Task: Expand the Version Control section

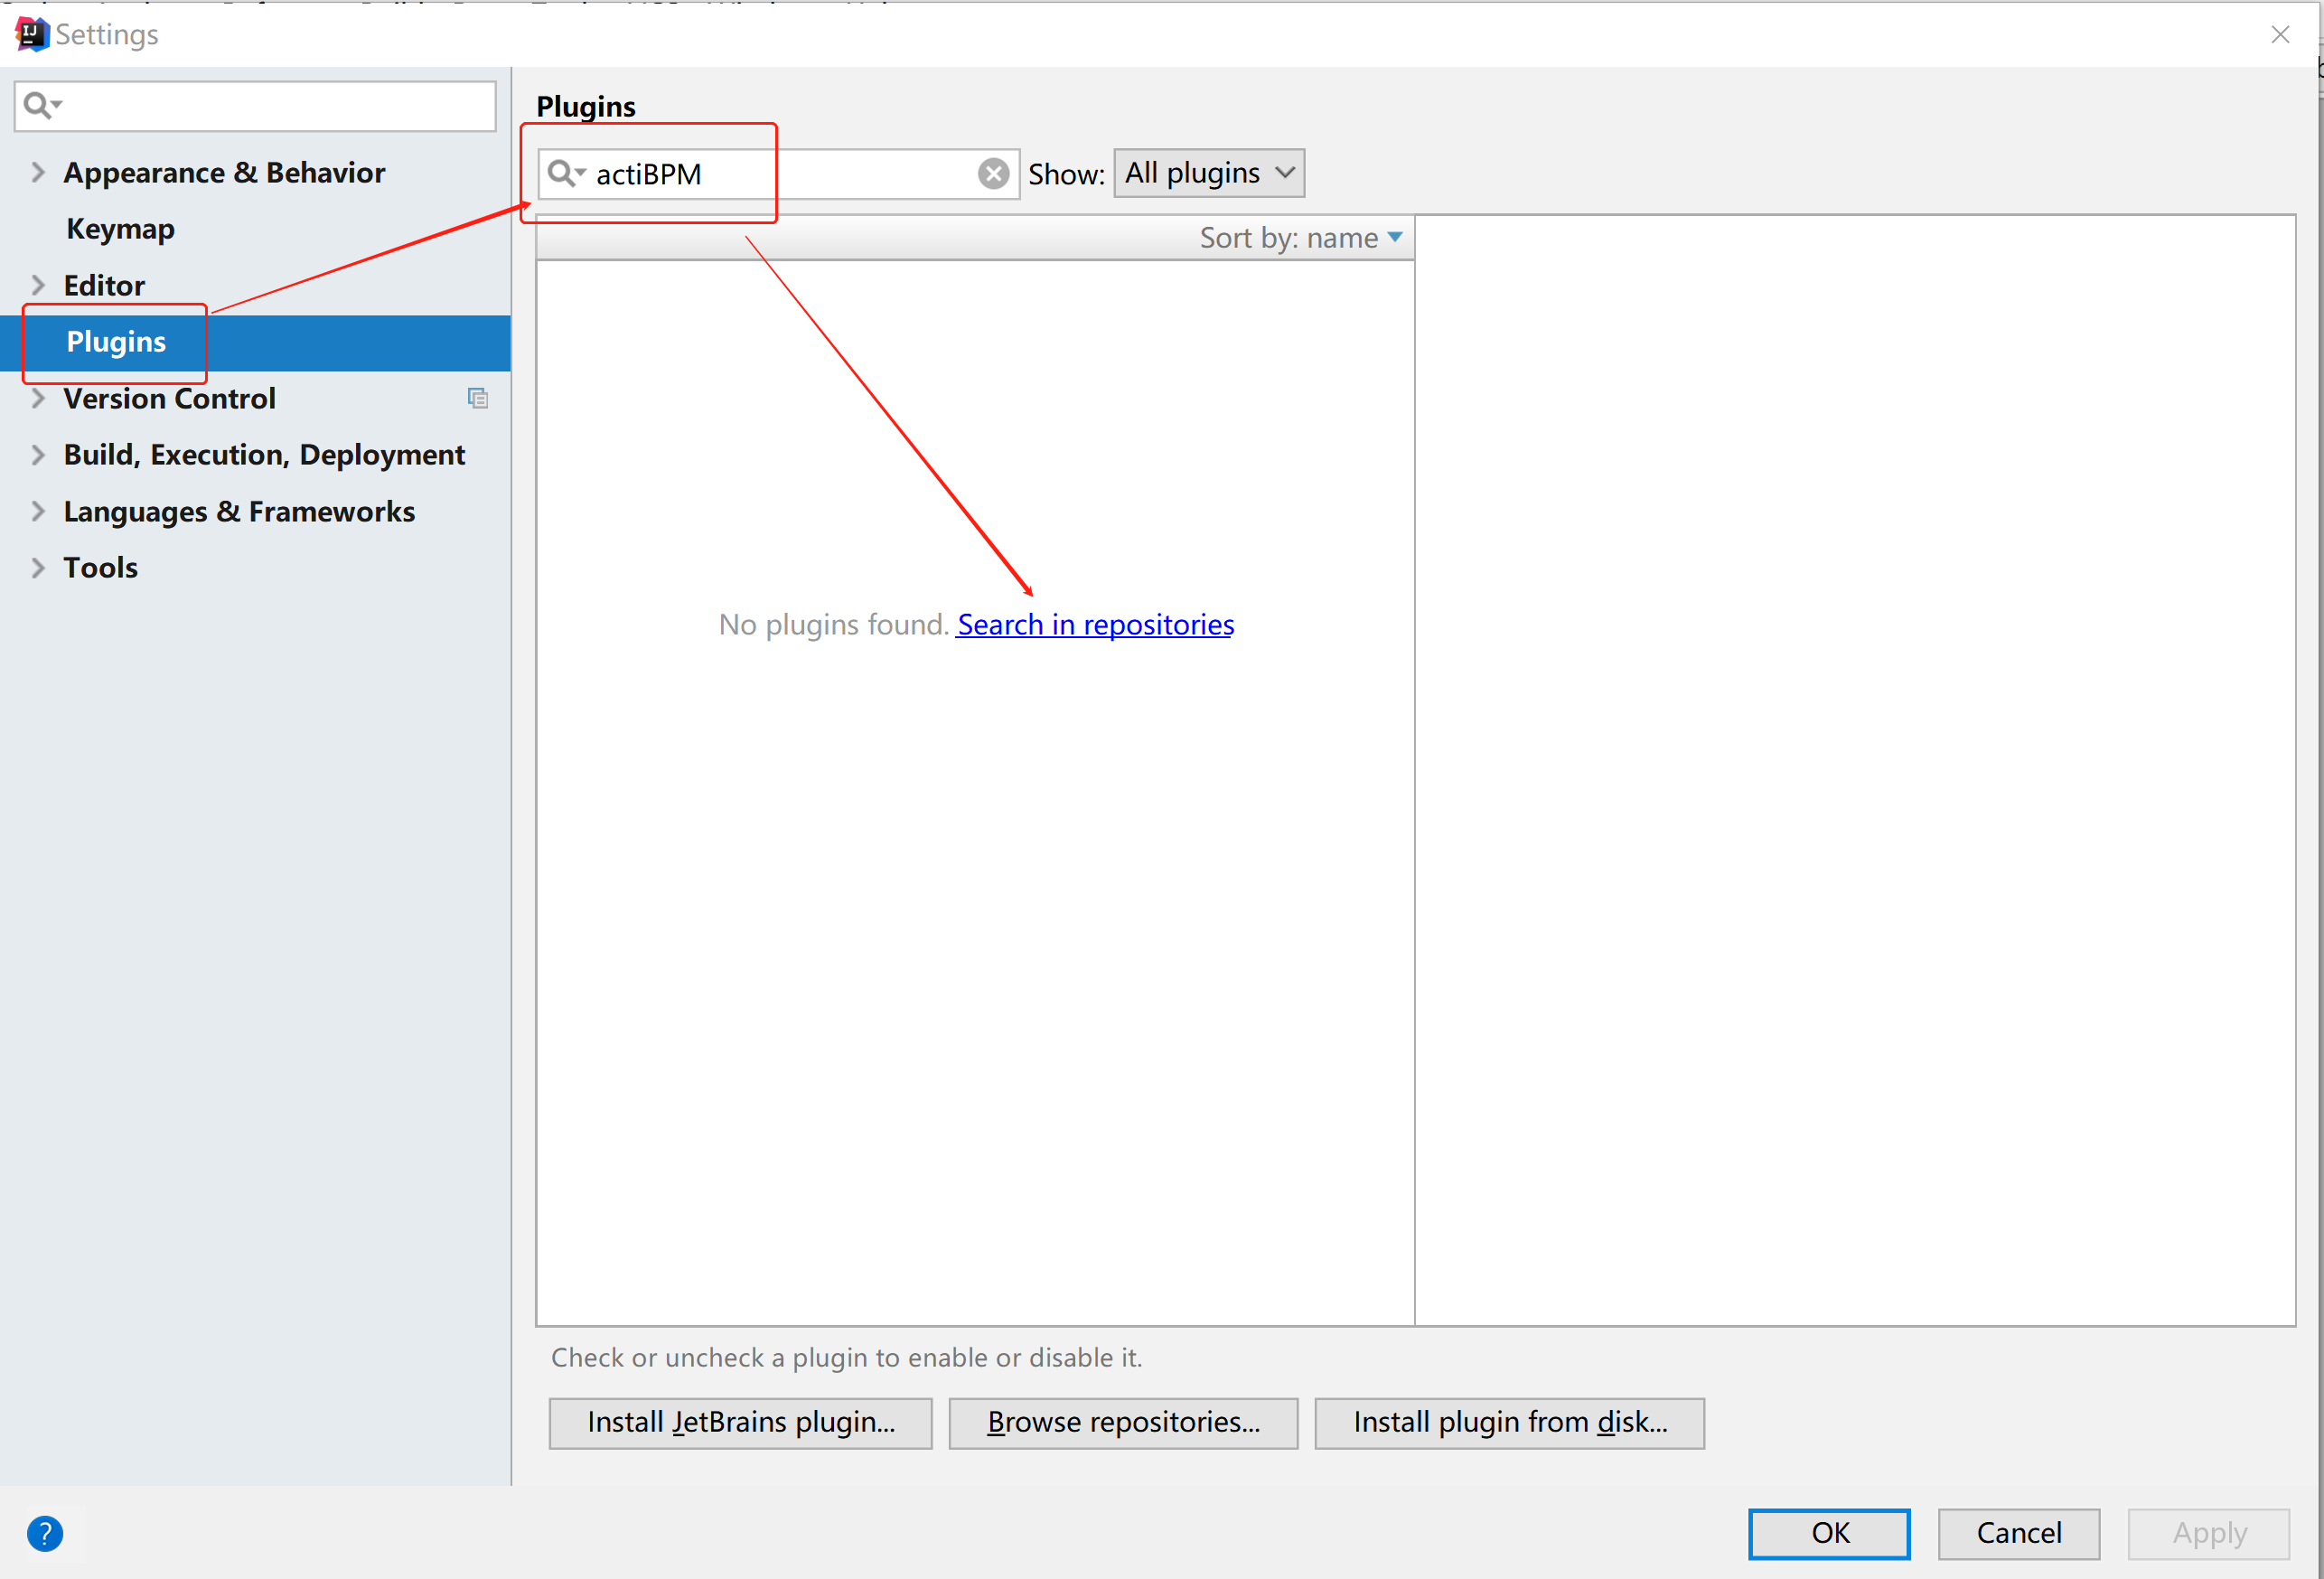Action: coord(39,397)
